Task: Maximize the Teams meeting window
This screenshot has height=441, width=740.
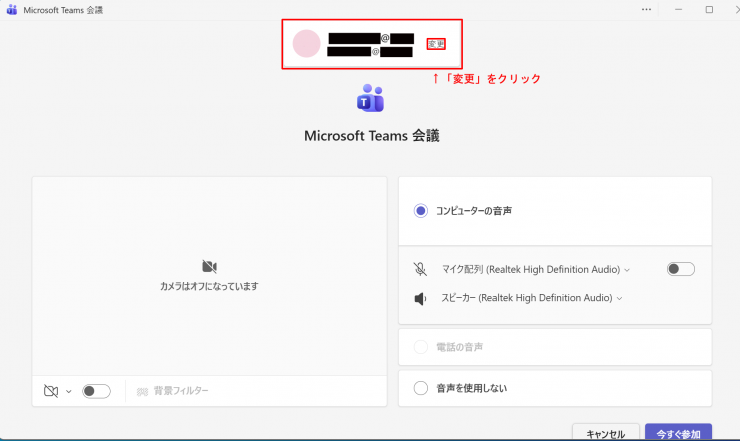Action: tap(709, 9)
